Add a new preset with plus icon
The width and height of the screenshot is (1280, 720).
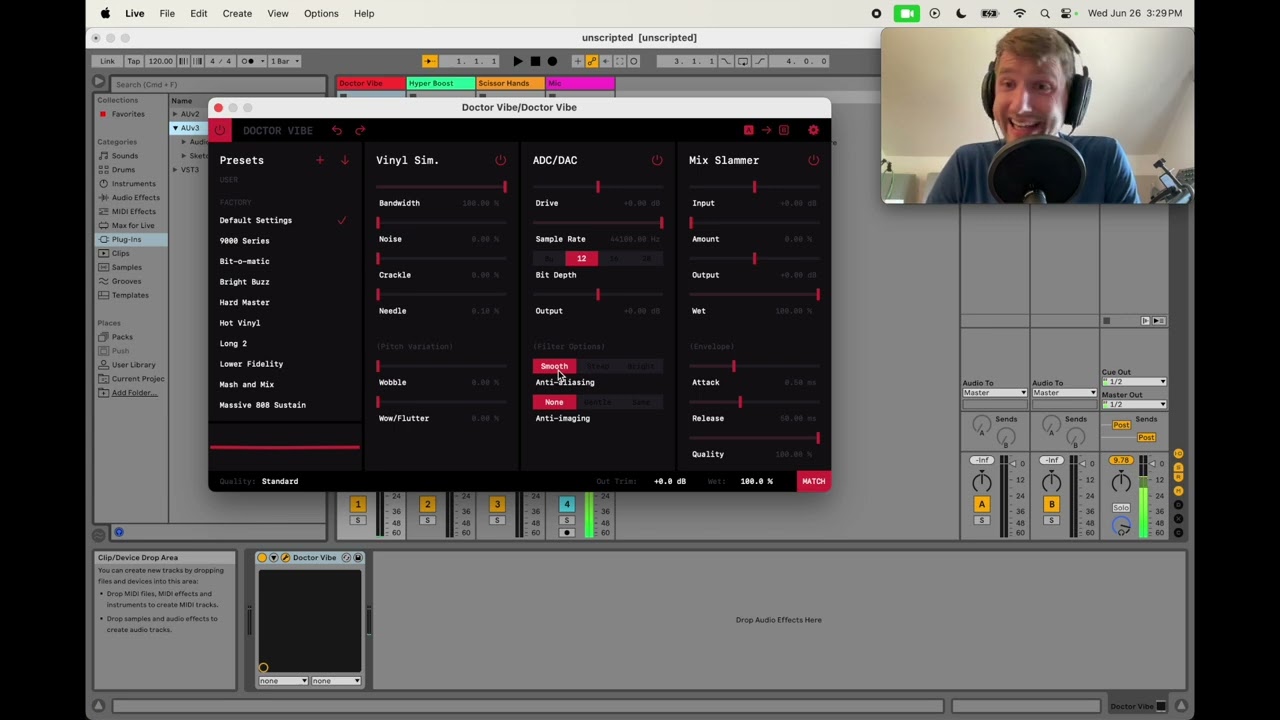pyautogui.click(x=320, y=160)
